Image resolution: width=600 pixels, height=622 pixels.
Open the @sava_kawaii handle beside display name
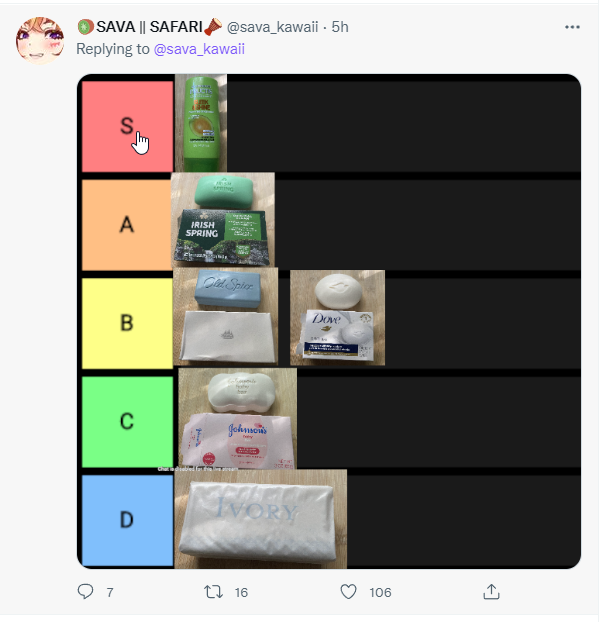(272, 27)
